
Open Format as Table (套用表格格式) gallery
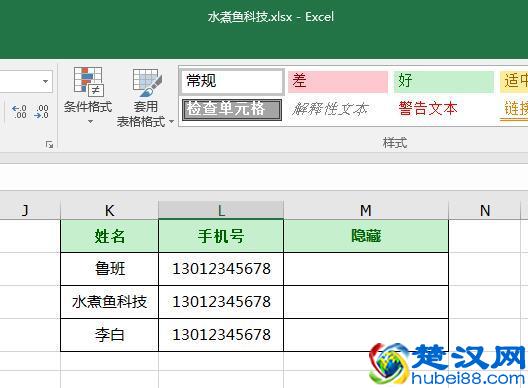[x=145, y=98]
